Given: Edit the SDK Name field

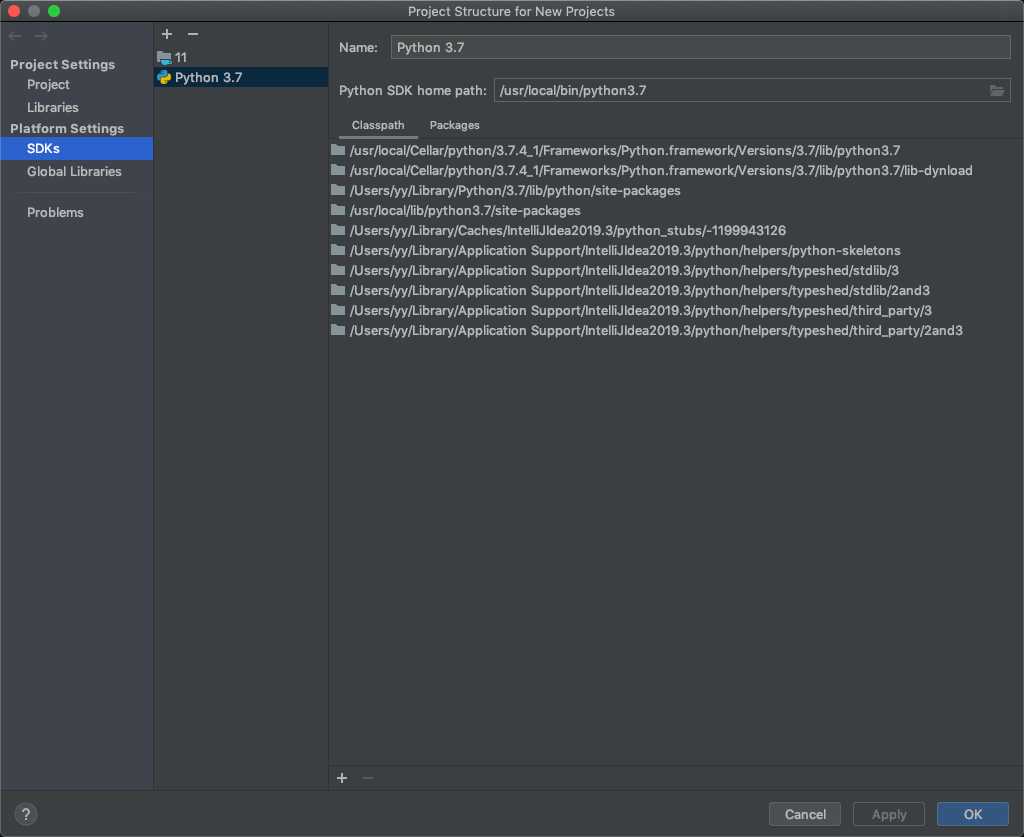Looking at the screenshot, I should point(700,48).
